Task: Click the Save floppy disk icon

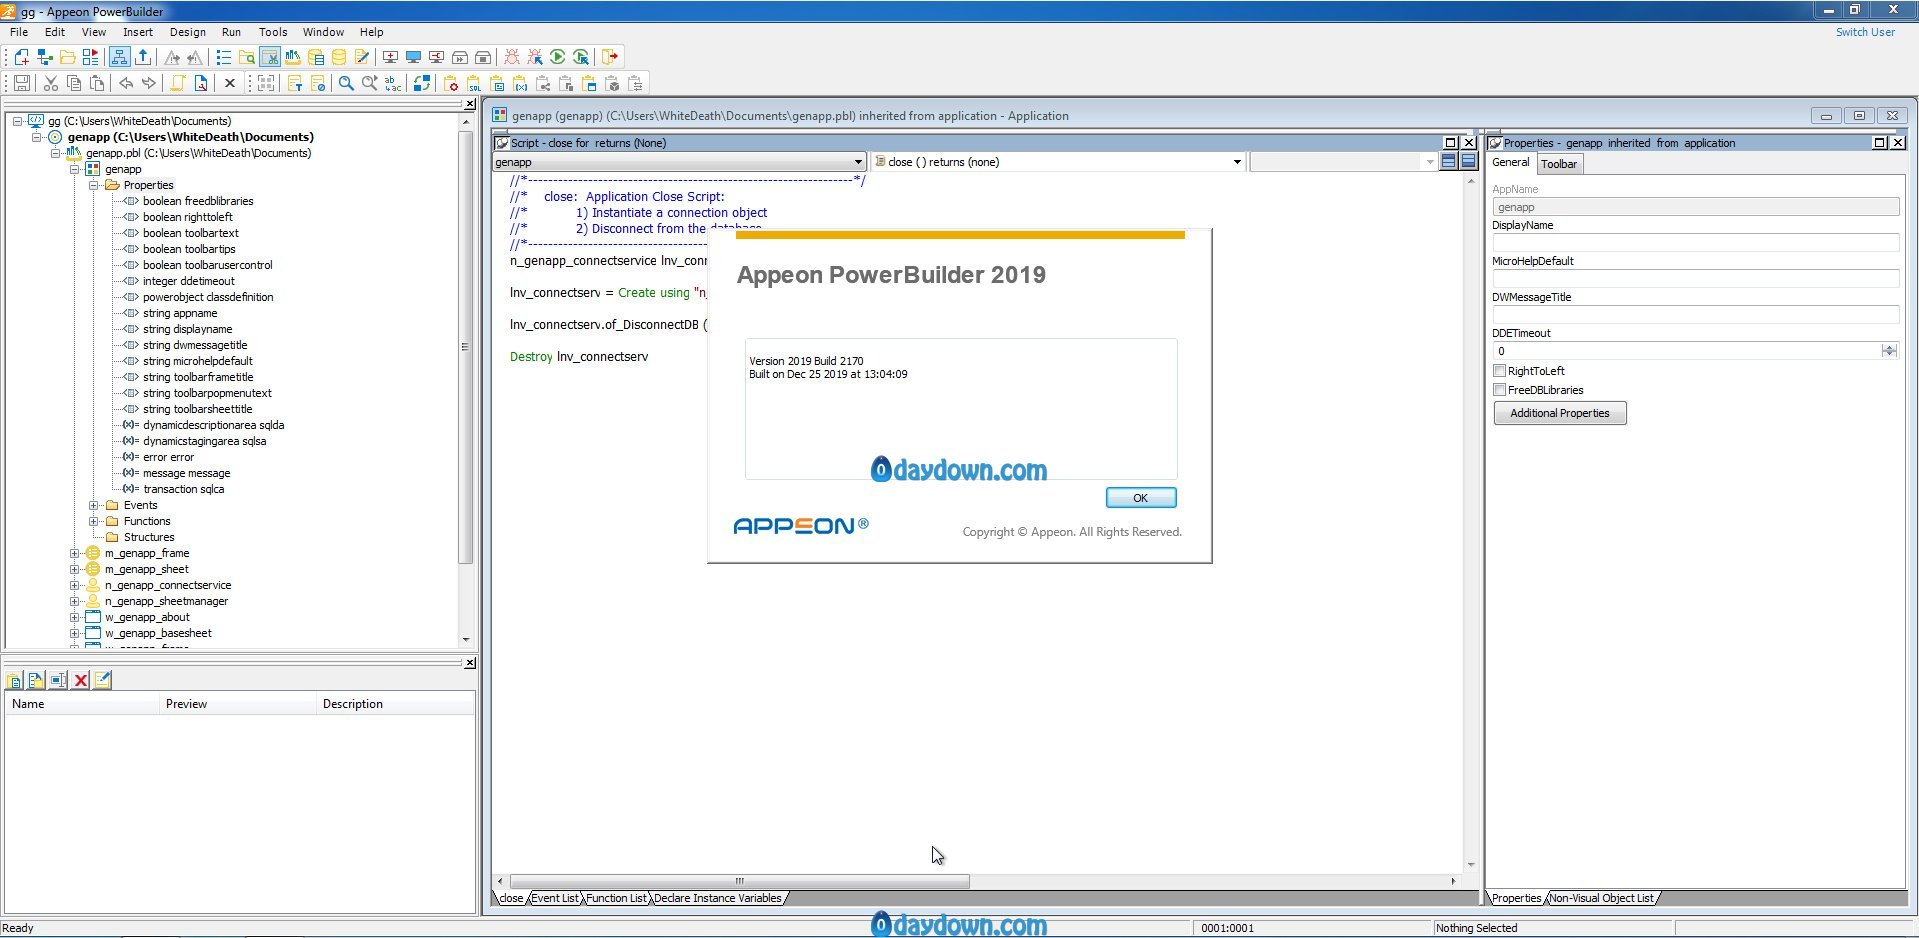Action: 21,83
